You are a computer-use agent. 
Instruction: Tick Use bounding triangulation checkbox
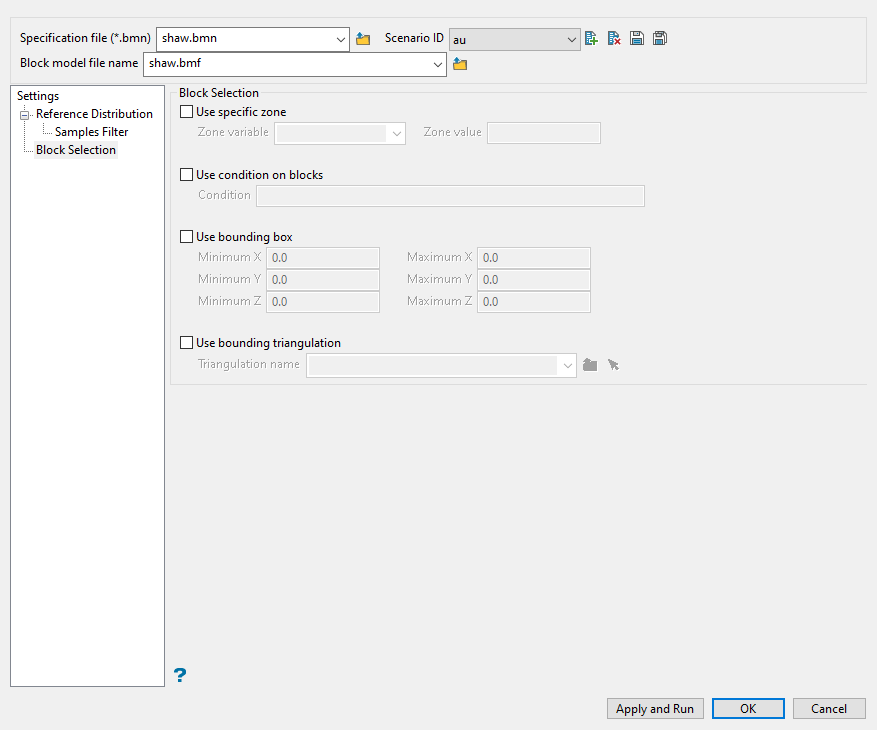(x=186, y=342)
